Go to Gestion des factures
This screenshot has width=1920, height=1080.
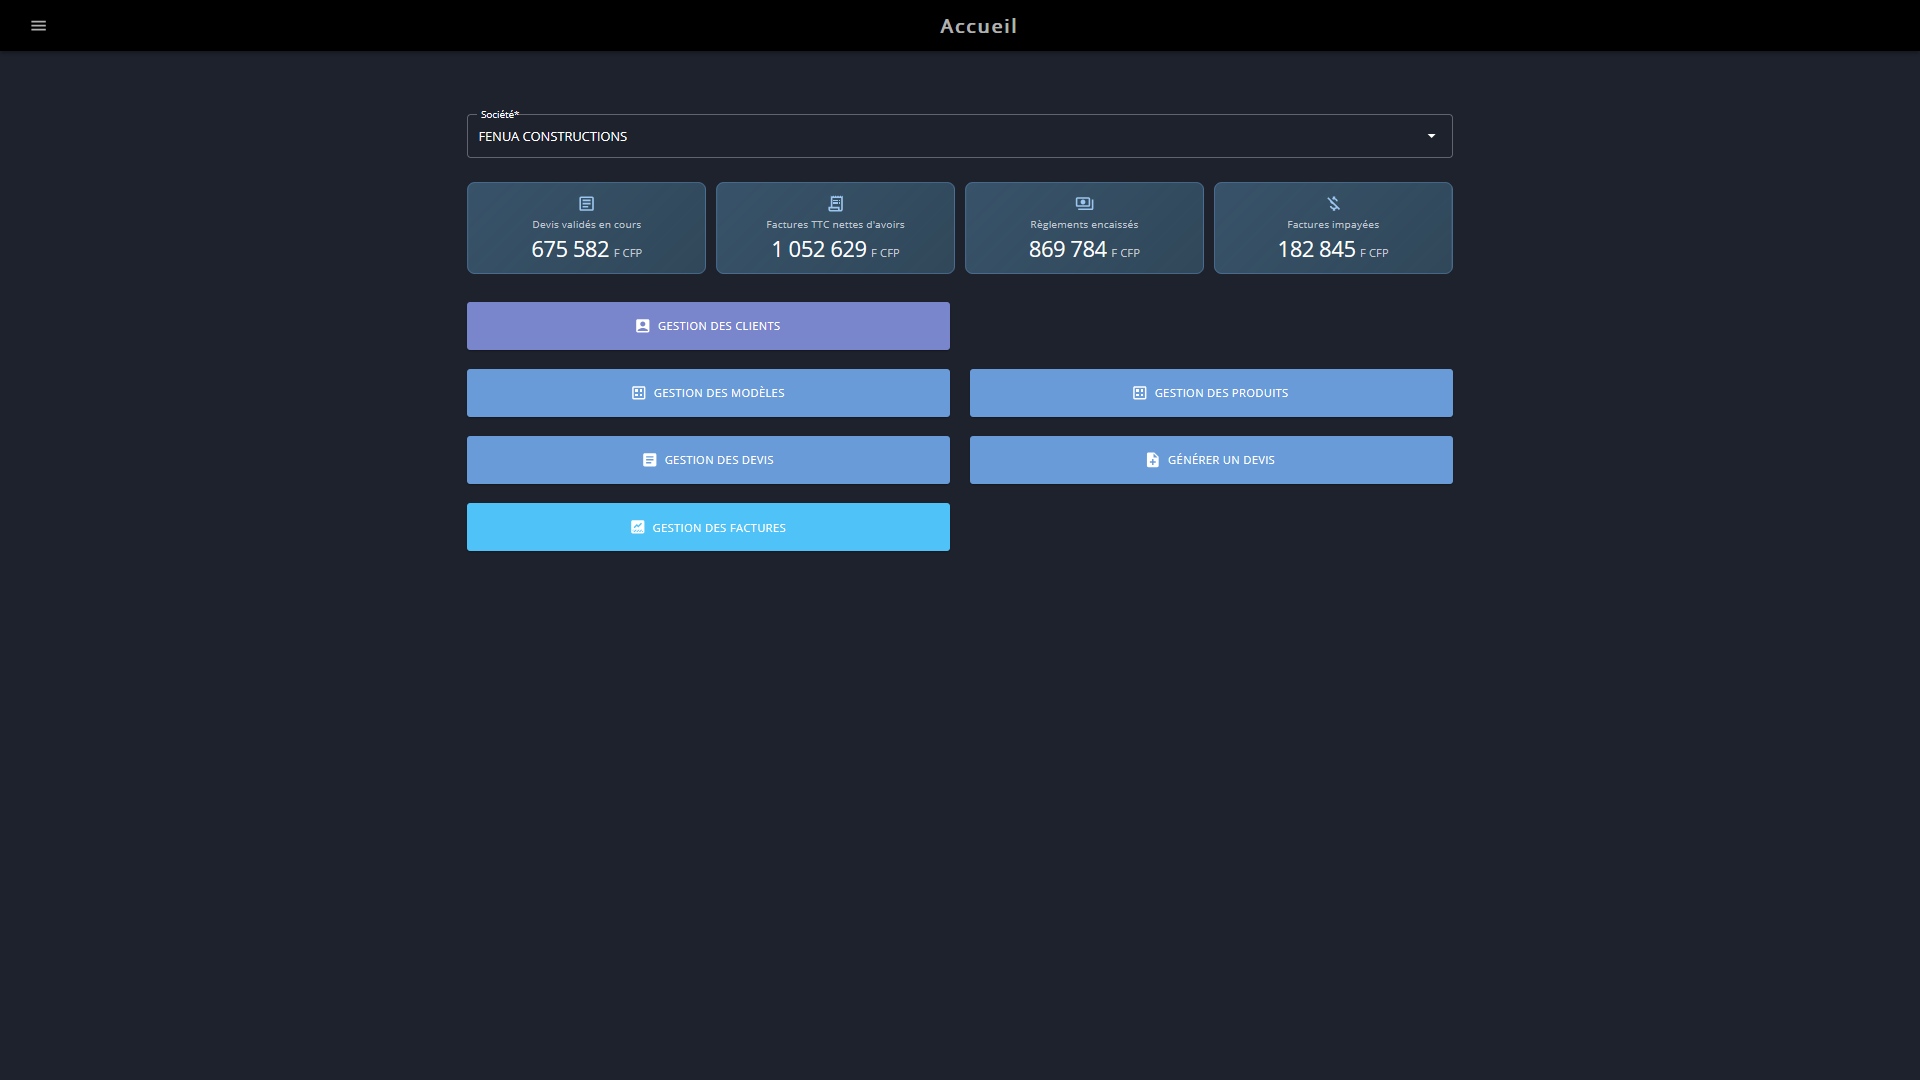click(708, 527)
